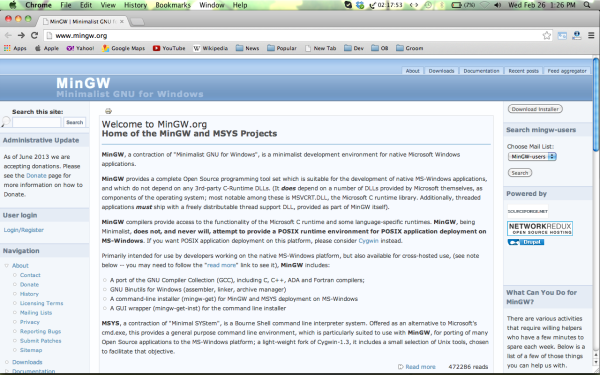The image size is (600, 375).
Task: Switch to the Recent posts tab
Action: (x=523, y=71)
